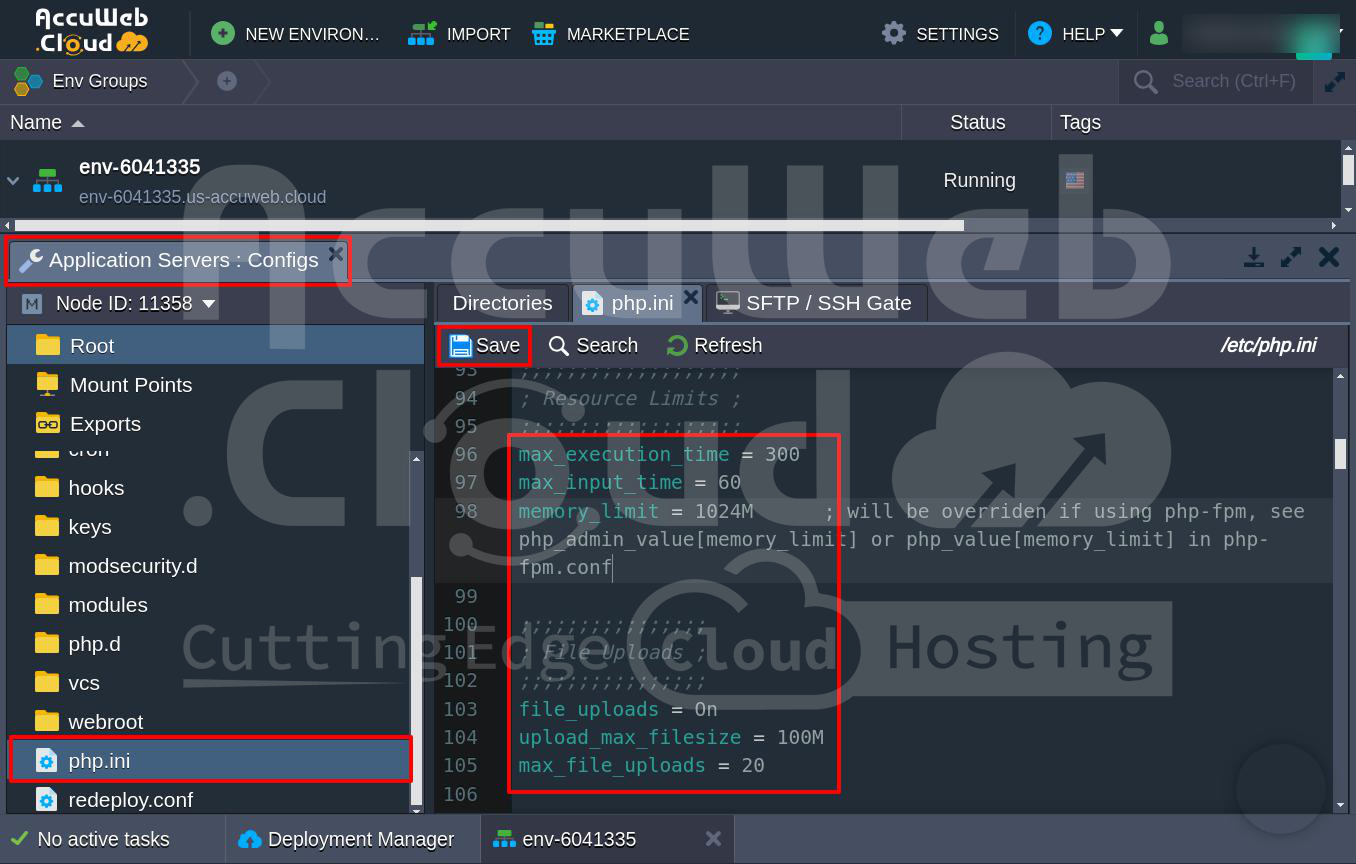Open the Marketplace
1356x864 pixels.
coord(610,34)
